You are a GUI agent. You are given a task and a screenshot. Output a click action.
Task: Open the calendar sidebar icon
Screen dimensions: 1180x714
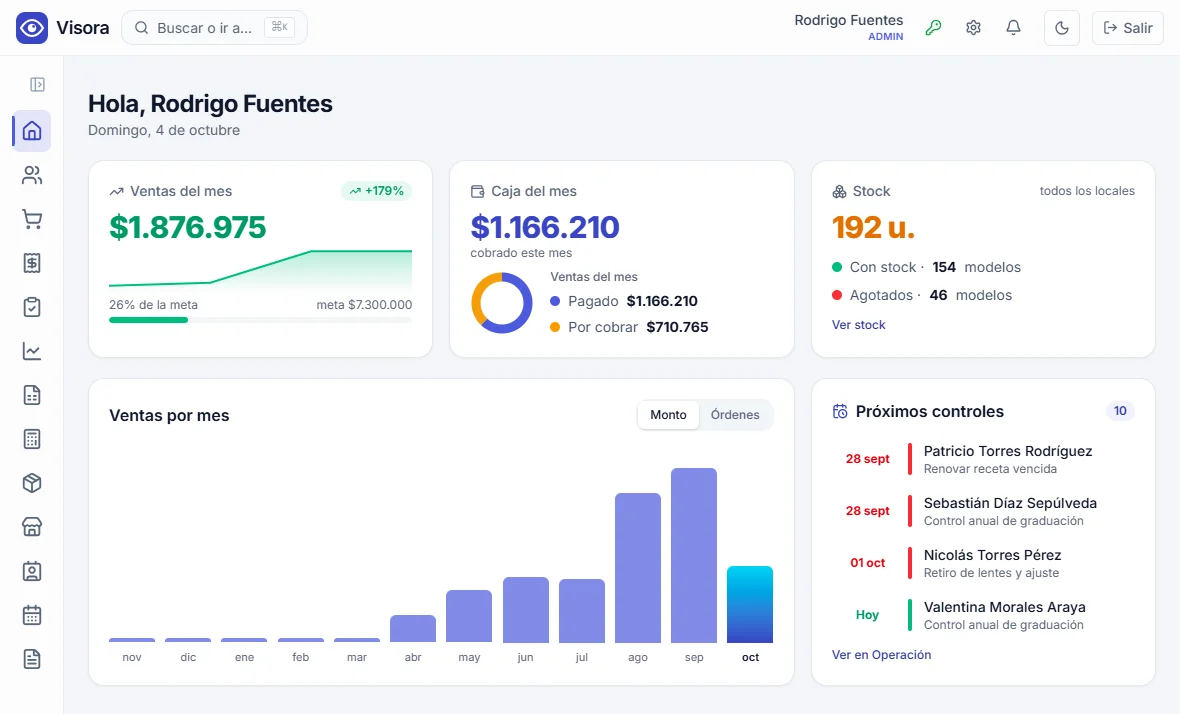(32, 615)
